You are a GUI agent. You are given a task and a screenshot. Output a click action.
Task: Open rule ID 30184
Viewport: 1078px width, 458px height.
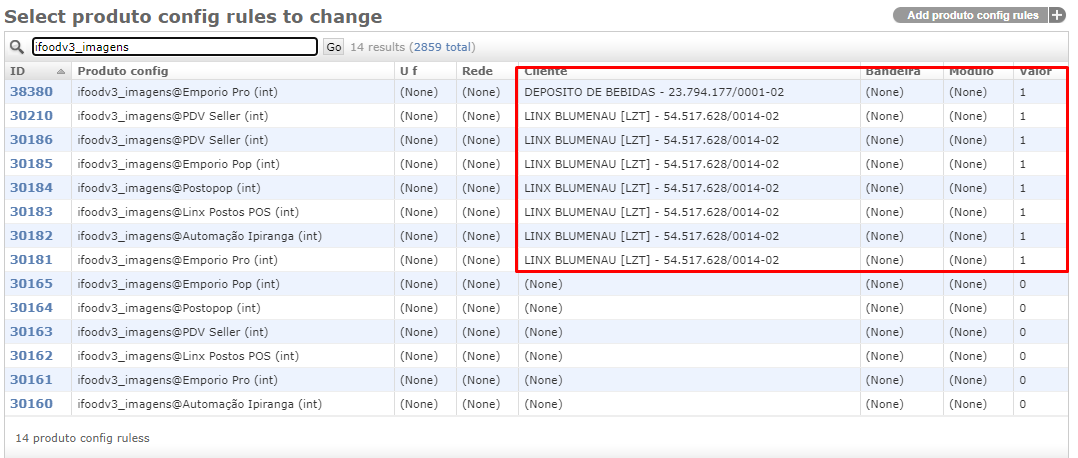point(31,188)
